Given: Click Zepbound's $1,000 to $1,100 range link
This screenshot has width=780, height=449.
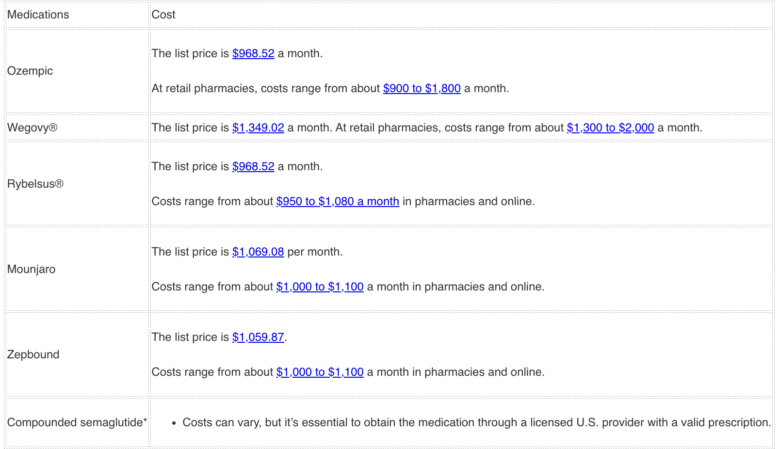Looking at the screenshot, I should tap(320, 372).
